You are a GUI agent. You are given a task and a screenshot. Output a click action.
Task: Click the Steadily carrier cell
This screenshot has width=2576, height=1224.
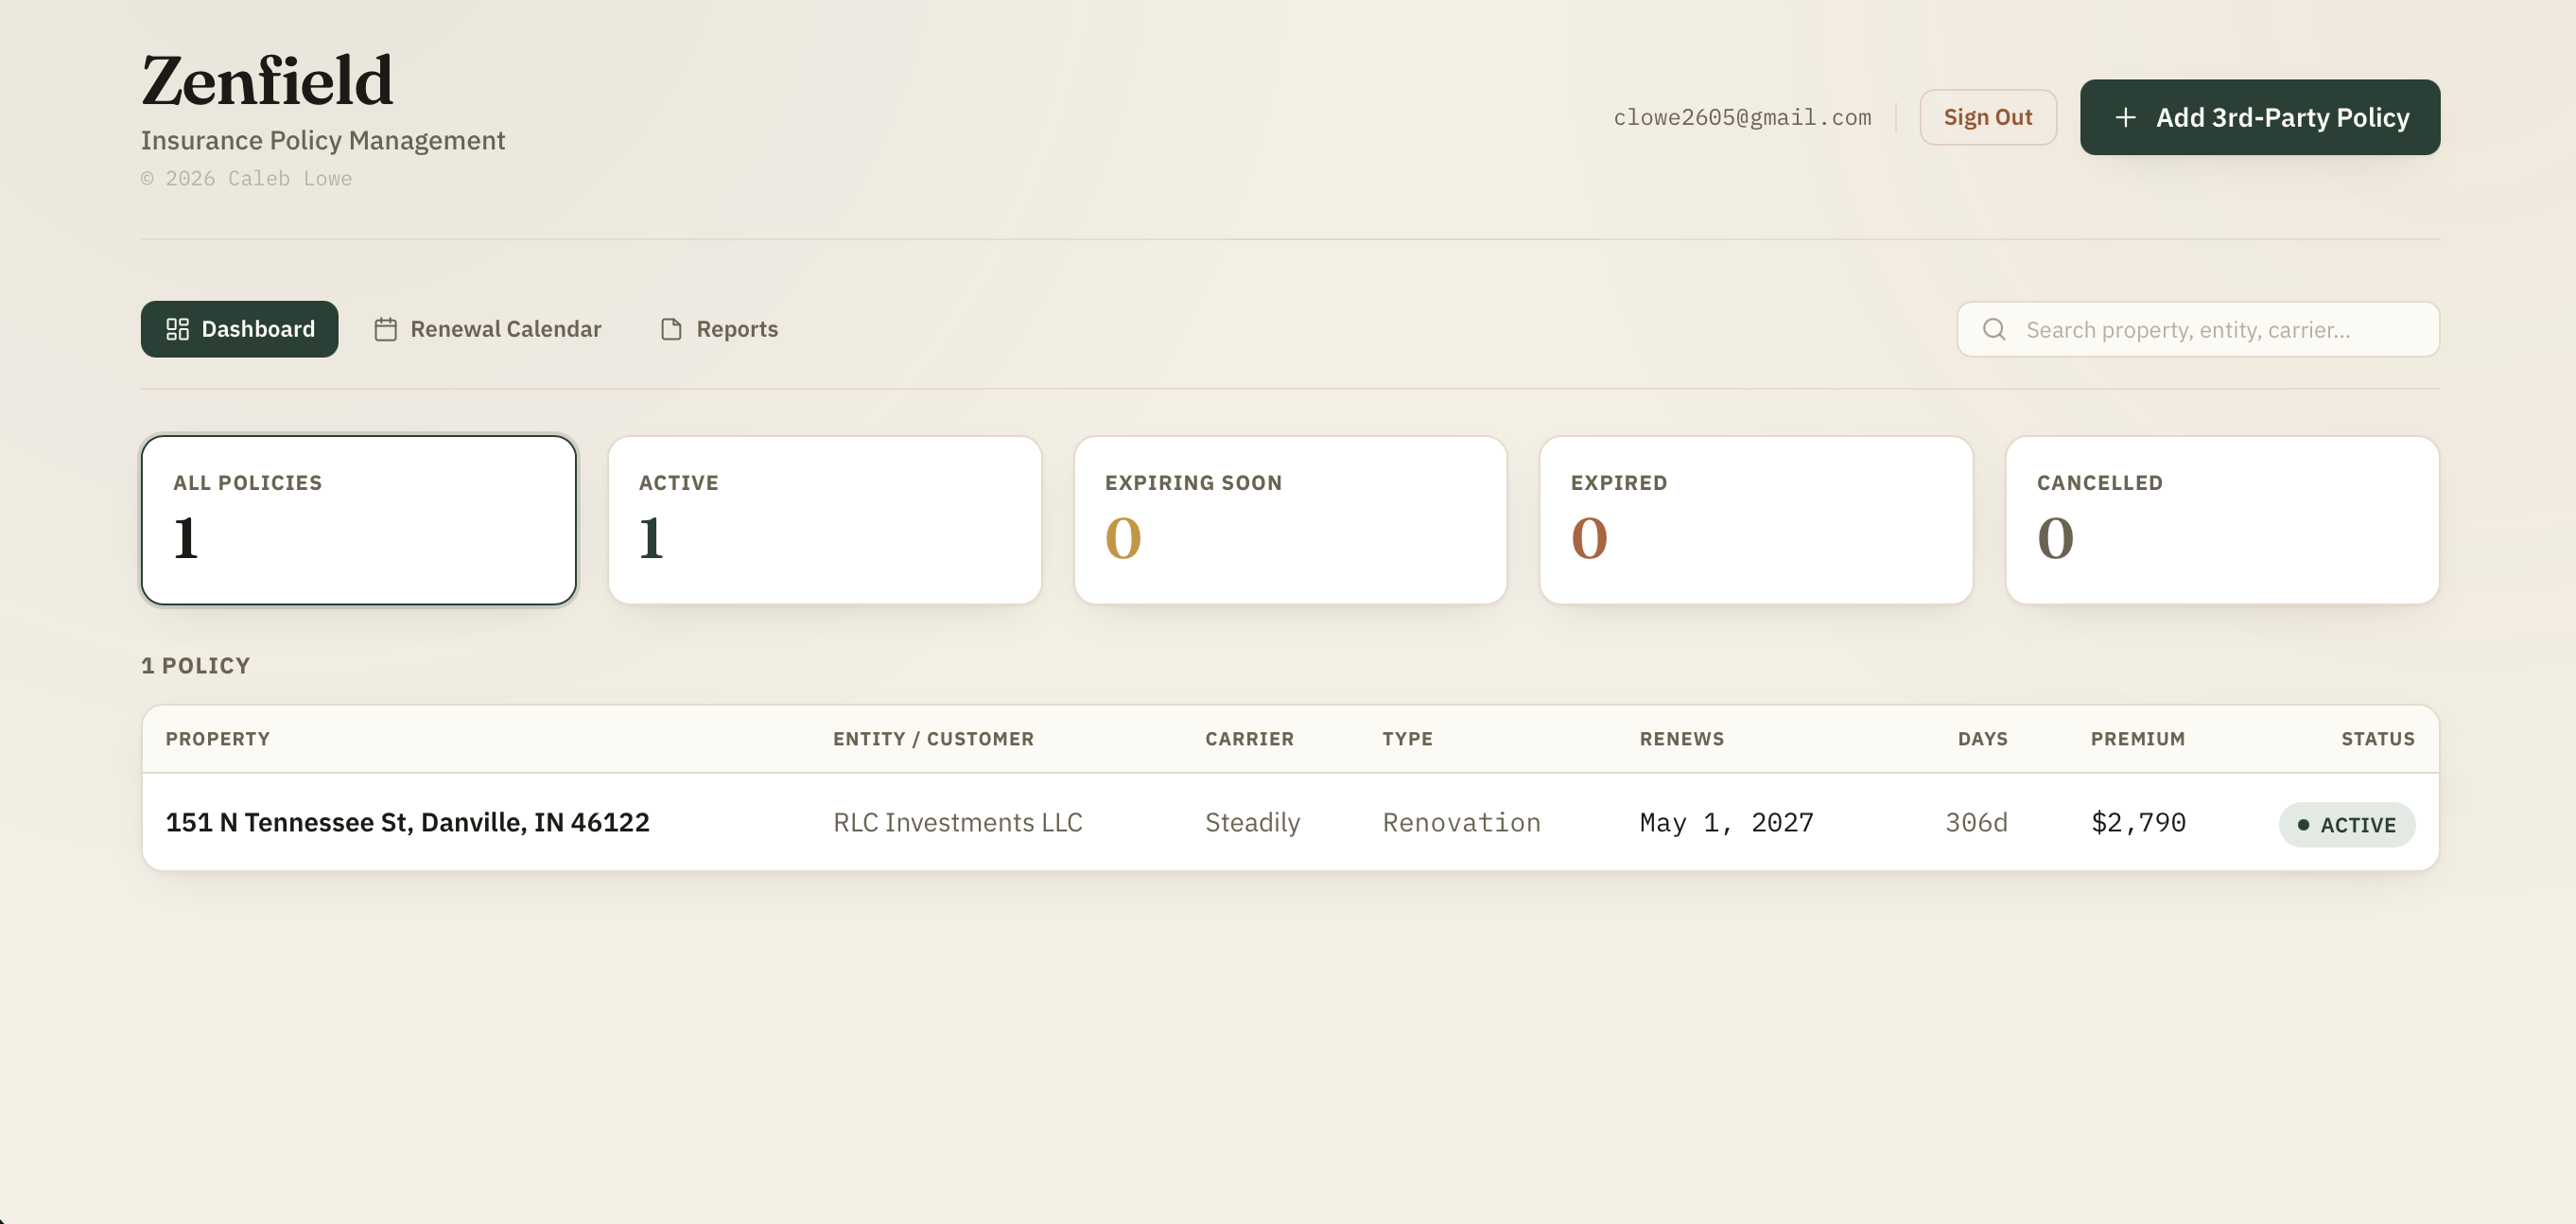(x=1252, y=822)
